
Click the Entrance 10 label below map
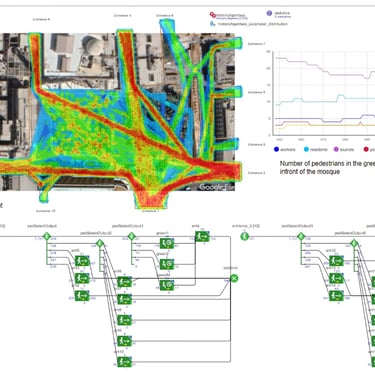pos(46,211)
